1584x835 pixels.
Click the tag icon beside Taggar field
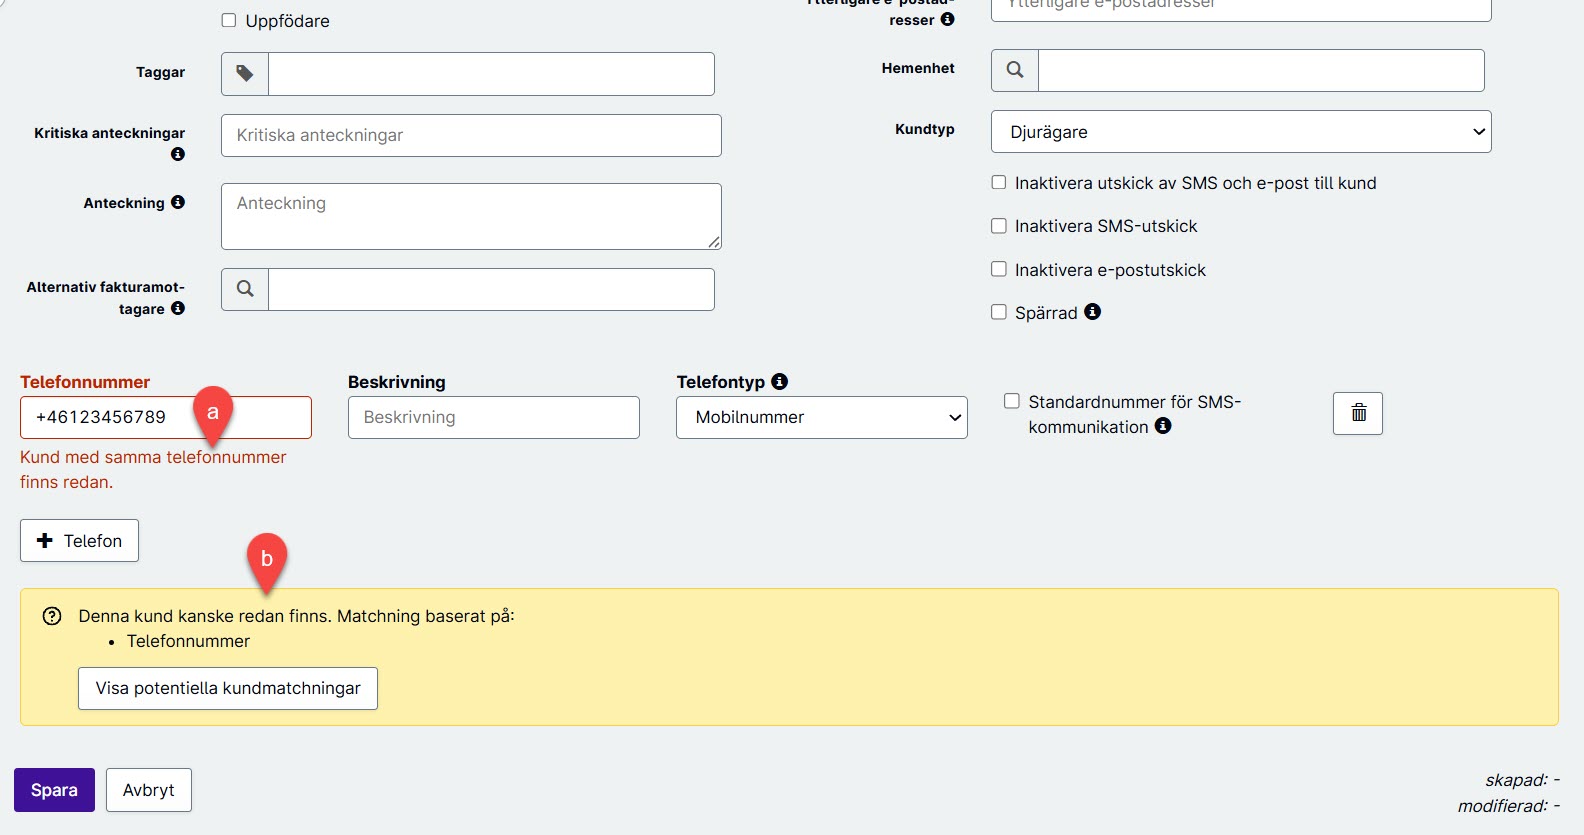pyautogui.click(x=245, y=74)
